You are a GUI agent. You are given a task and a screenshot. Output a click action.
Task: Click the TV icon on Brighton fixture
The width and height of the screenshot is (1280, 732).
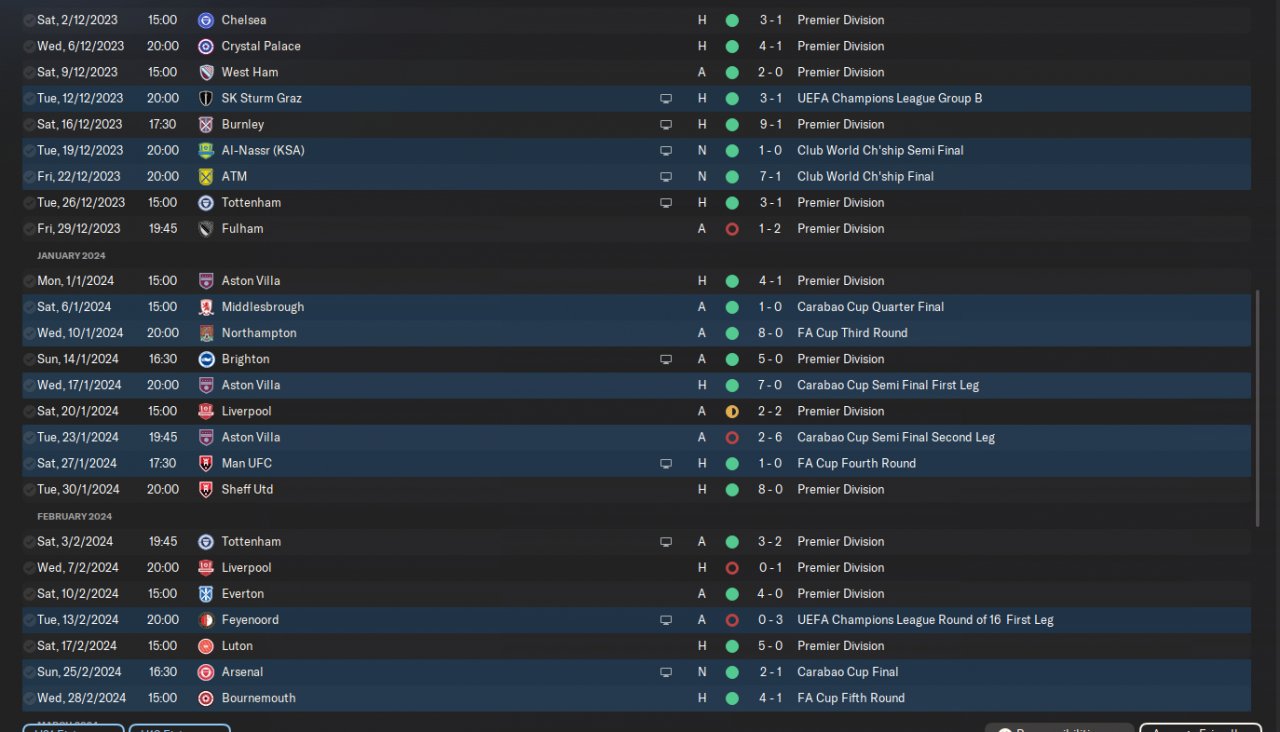point(666,359)
